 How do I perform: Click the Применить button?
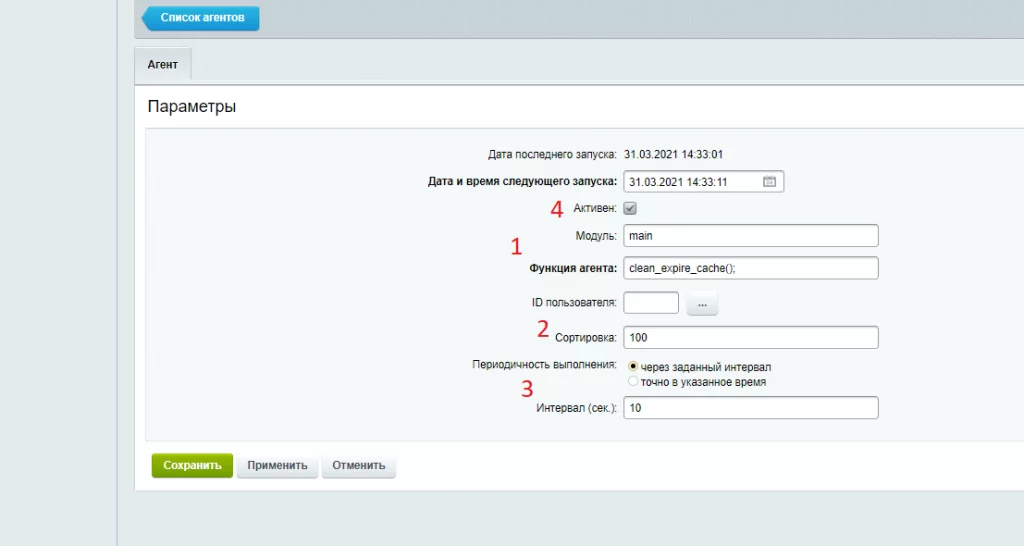click(x=278, y=466)
